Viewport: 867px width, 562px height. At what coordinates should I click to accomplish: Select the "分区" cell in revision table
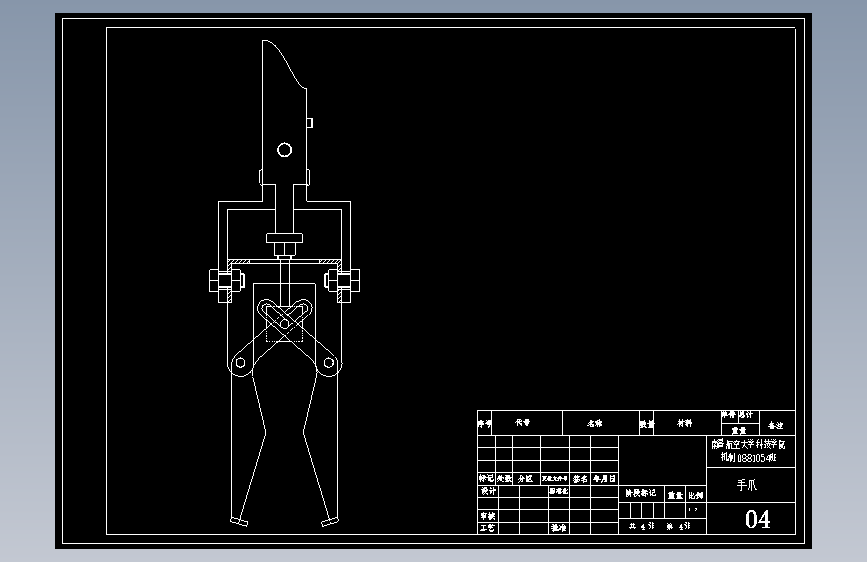point(525,479)
